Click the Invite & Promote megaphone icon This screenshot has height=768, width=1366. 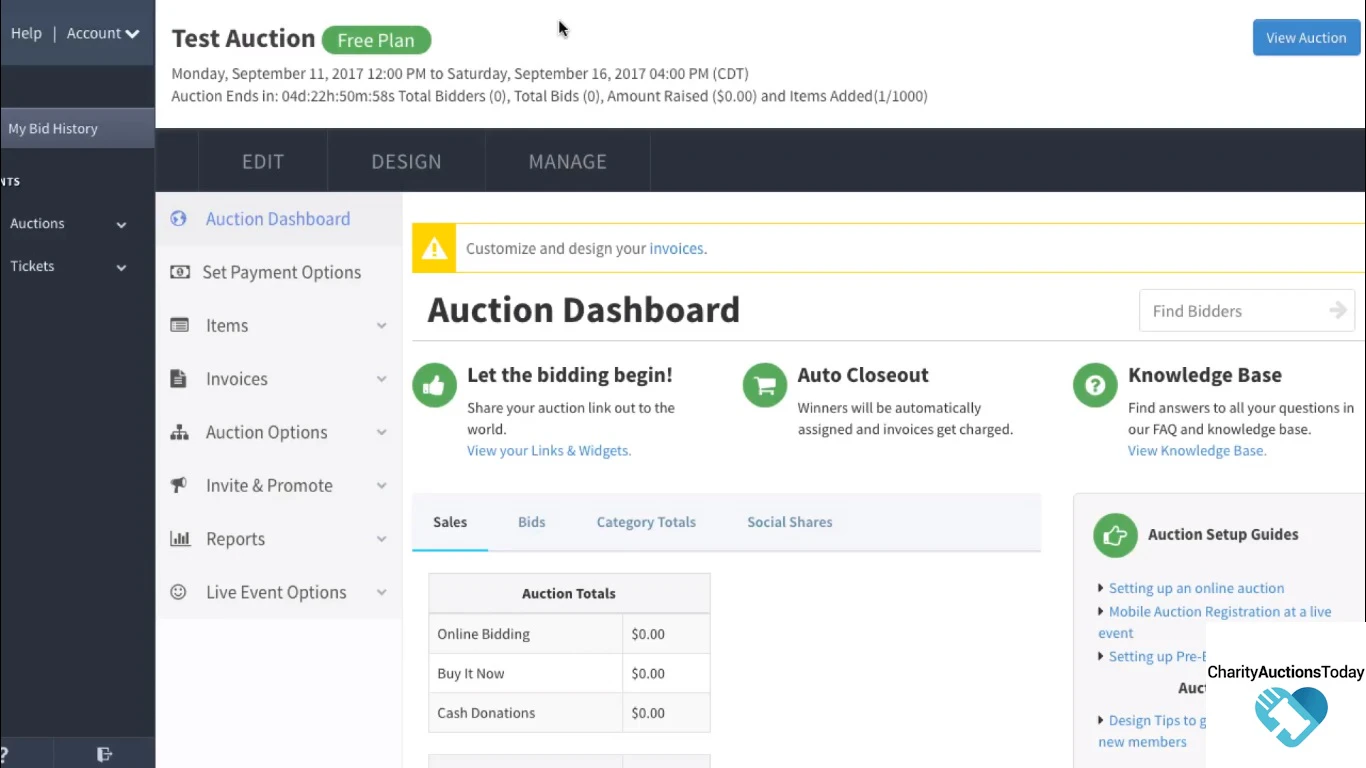click(179, 485)
